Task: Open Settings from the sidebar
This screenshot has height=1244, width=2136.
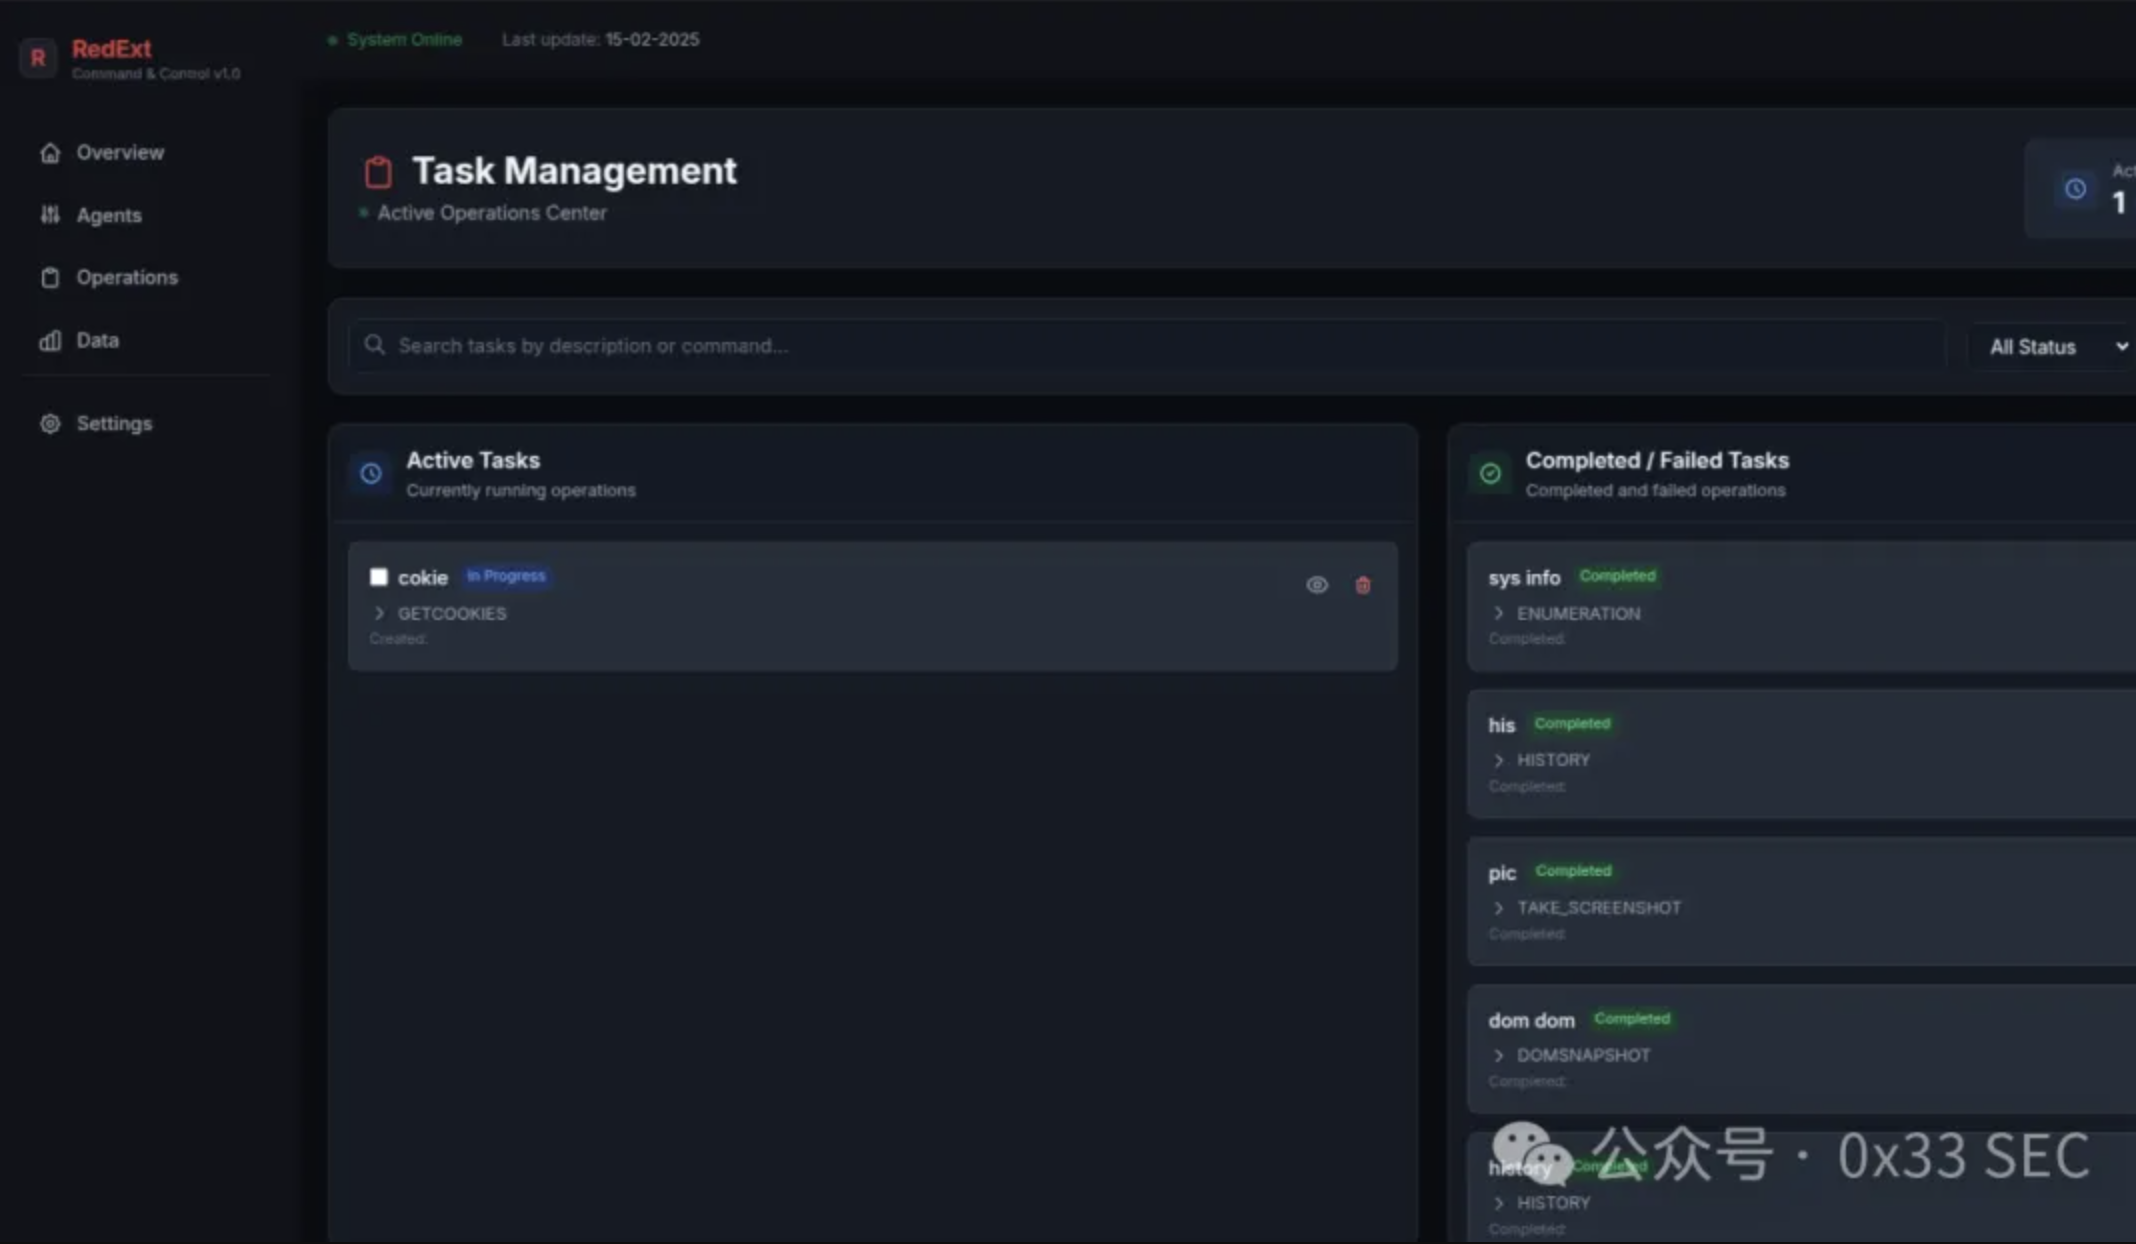Action: coord(114,424)
